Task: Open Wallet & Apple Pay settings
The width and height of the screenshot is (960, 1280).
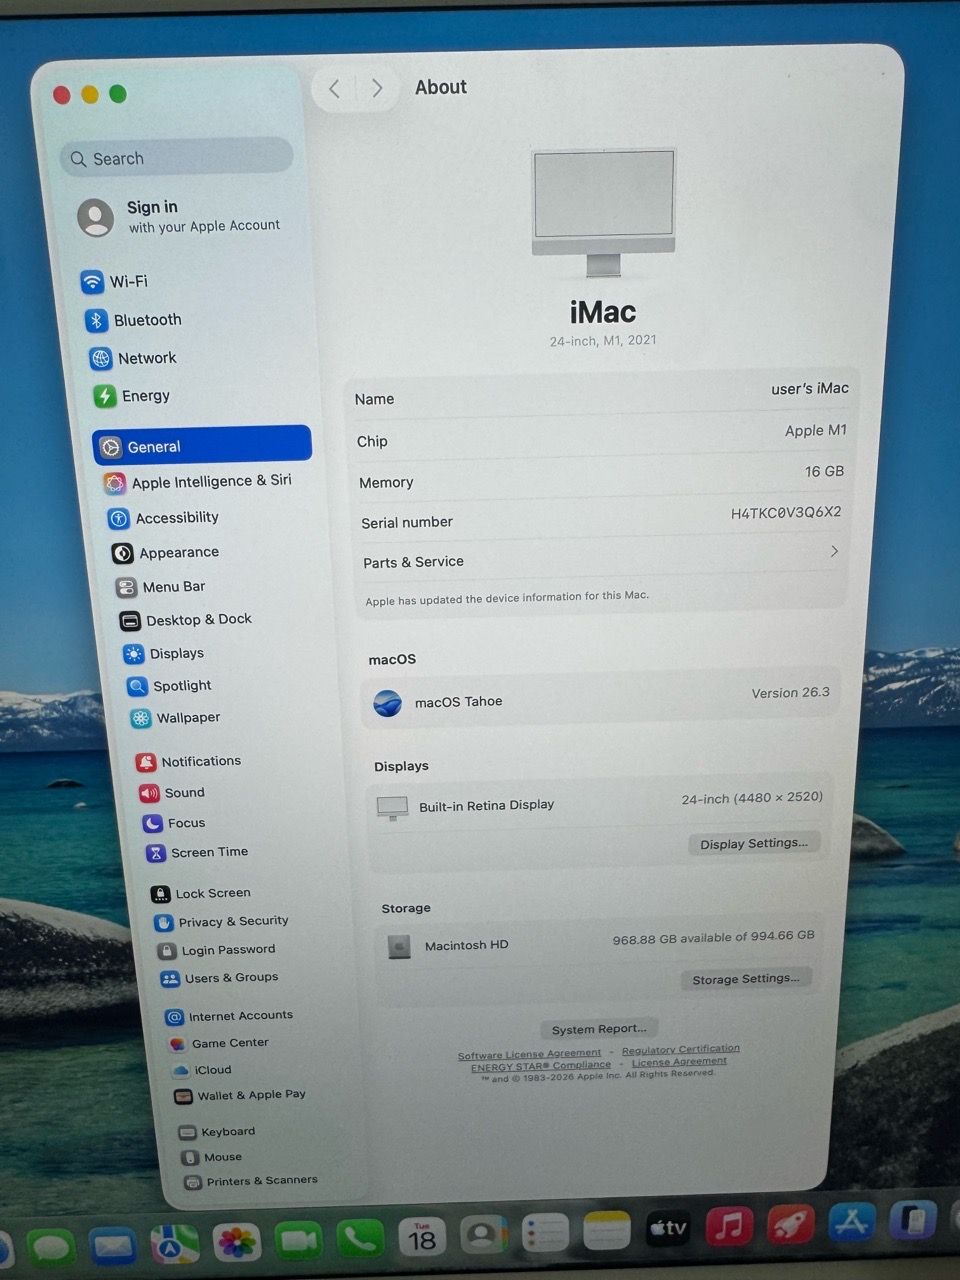Action: point(240,1095)
